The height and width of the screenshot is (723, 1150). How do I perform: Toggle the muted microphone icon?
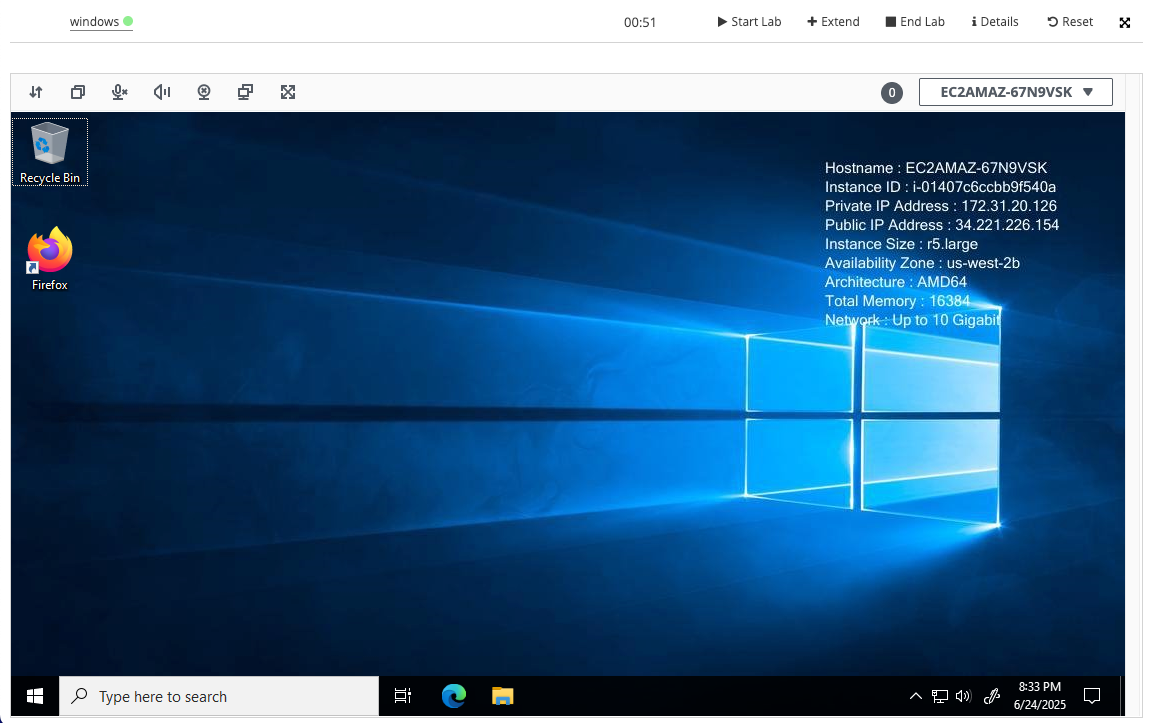pyautogui.click(x=120, y=92)
